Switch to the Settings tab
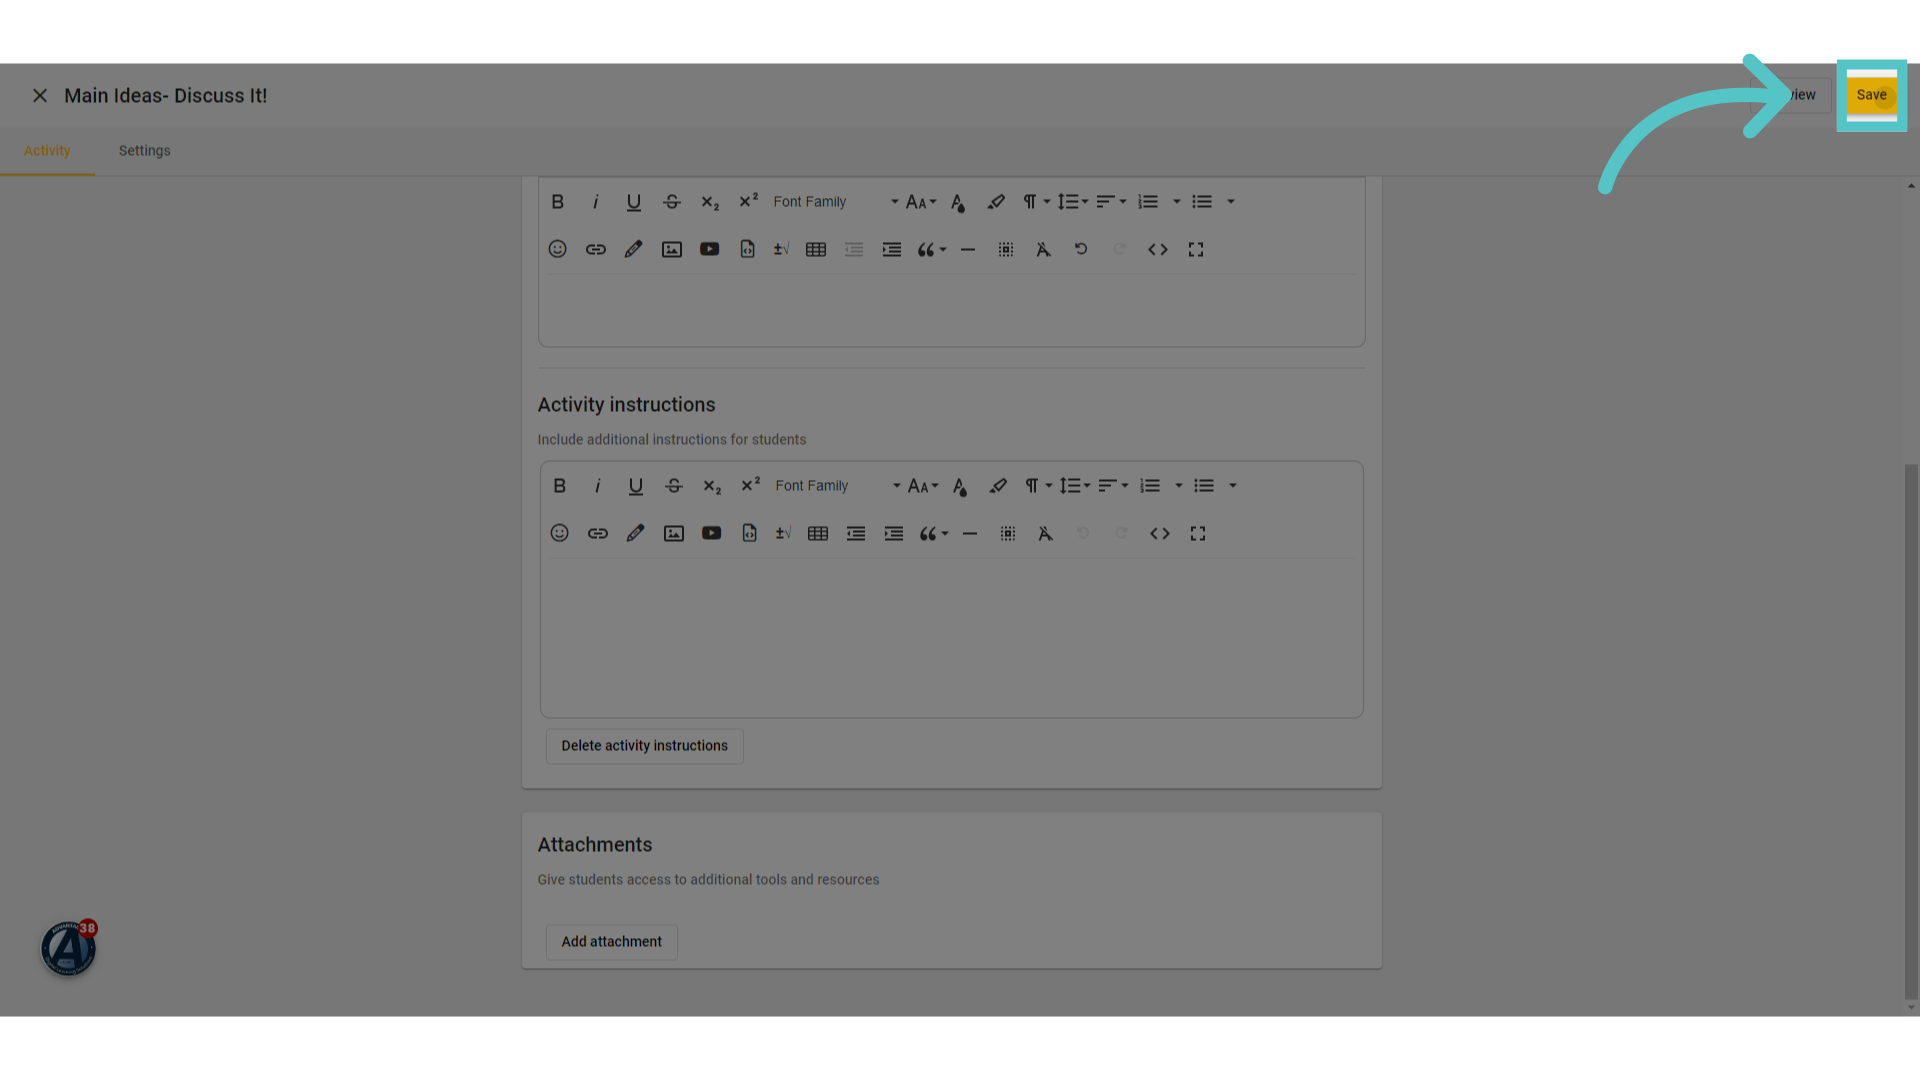The height and width of the screenshot is (1080, 1920). 145,151
